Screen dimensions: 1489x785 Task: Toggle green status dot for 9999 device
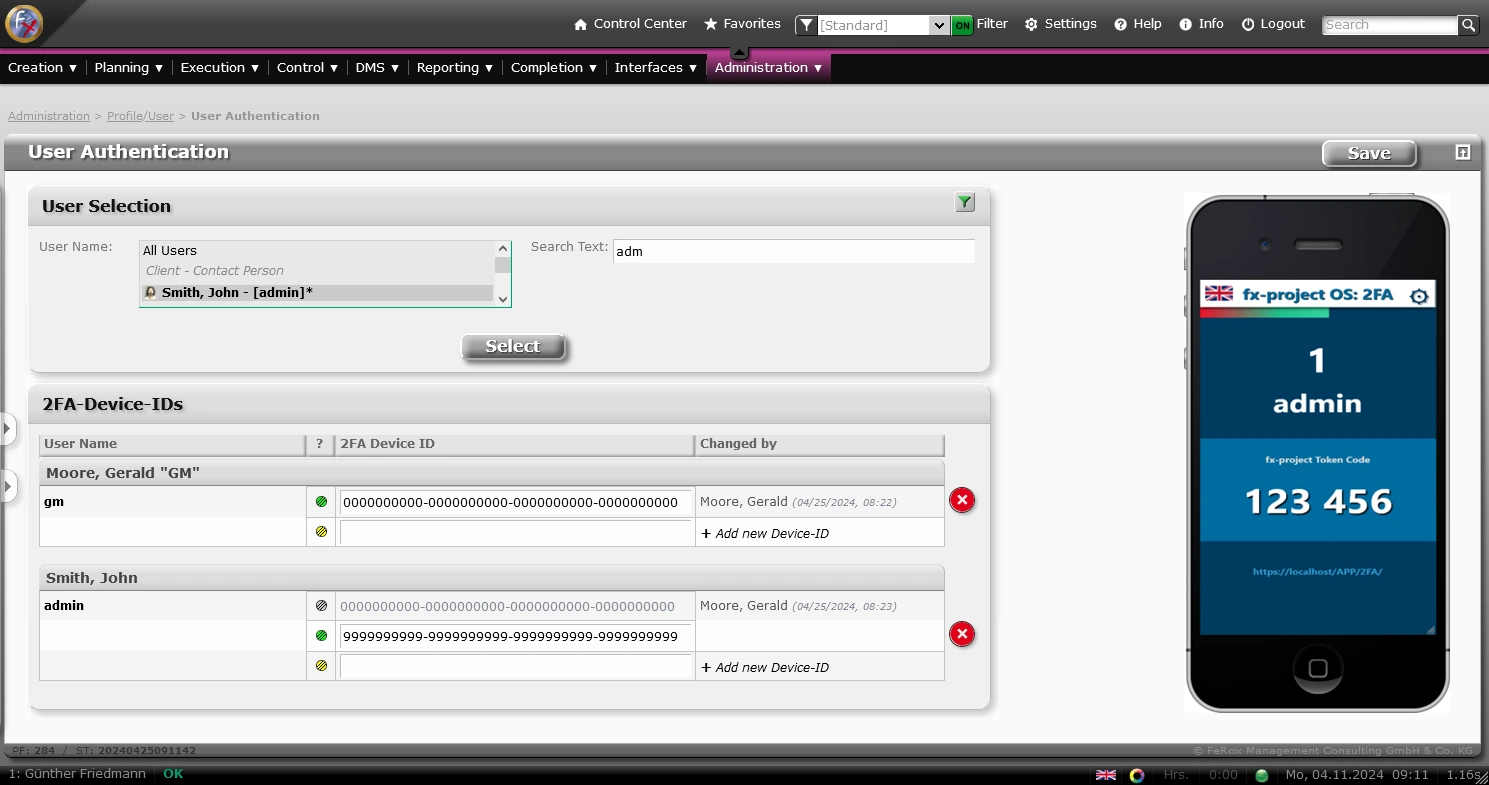pos(321,636)
